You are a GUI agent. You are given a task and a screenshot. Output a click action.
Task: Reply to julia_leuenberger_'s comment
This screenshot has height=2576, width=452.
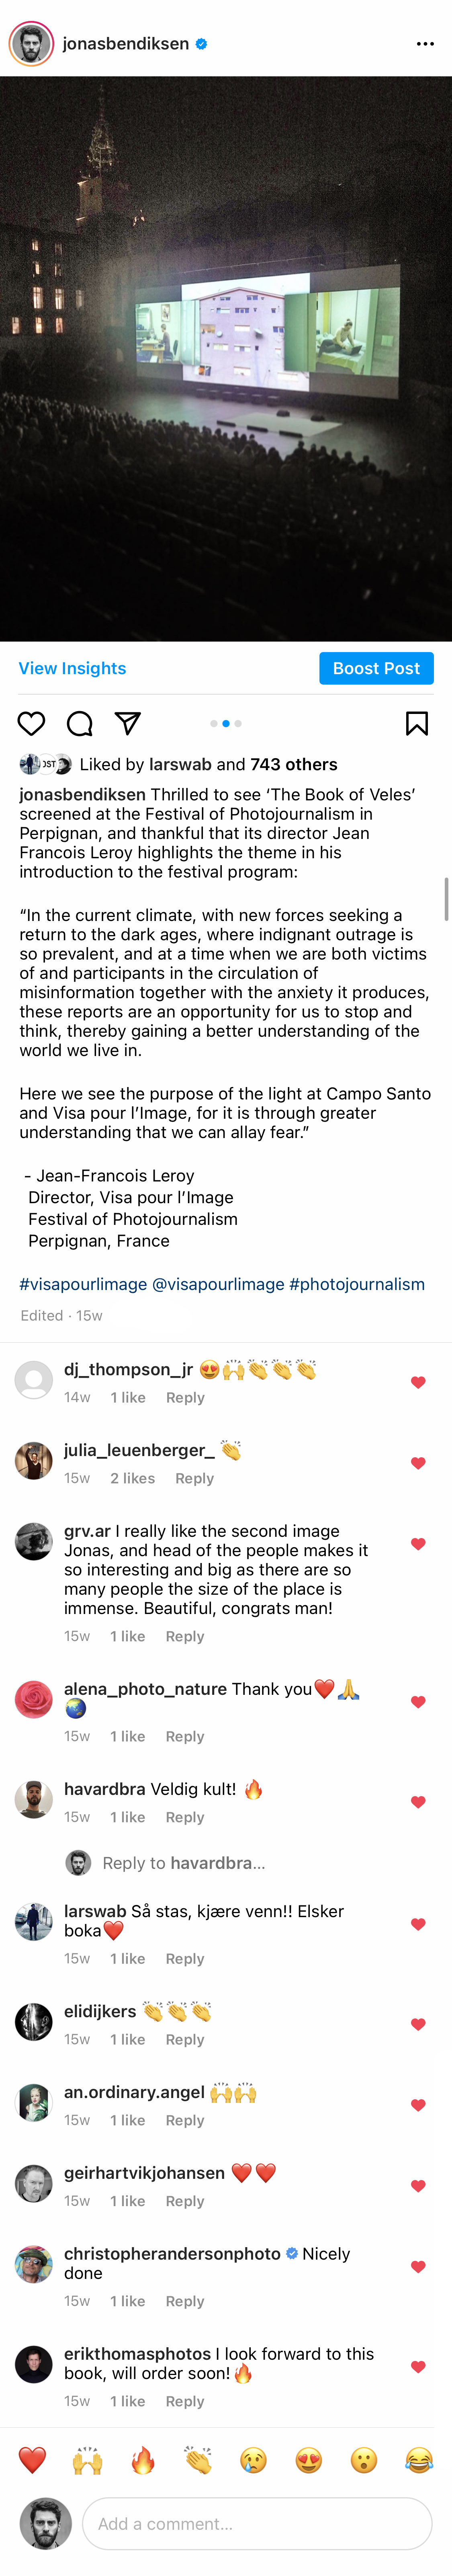(x=194, y=1478)
